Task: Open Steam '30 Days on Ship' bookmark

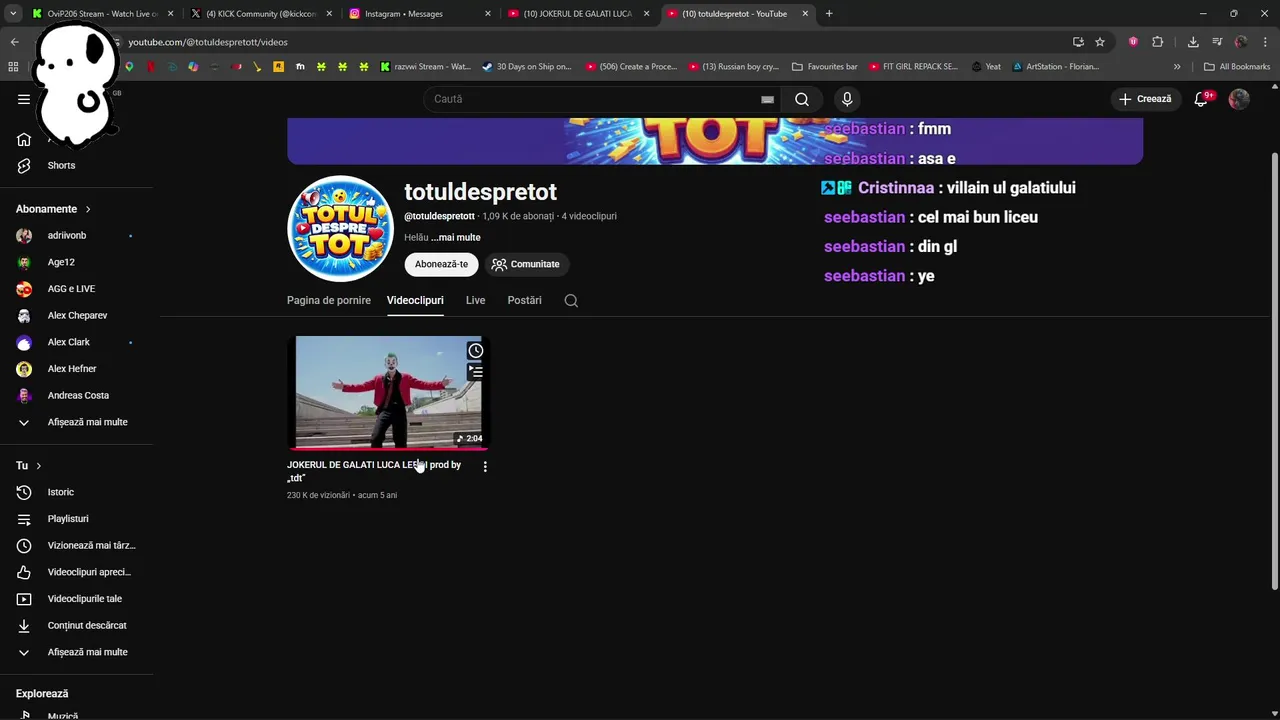Action: pos(527,67)
